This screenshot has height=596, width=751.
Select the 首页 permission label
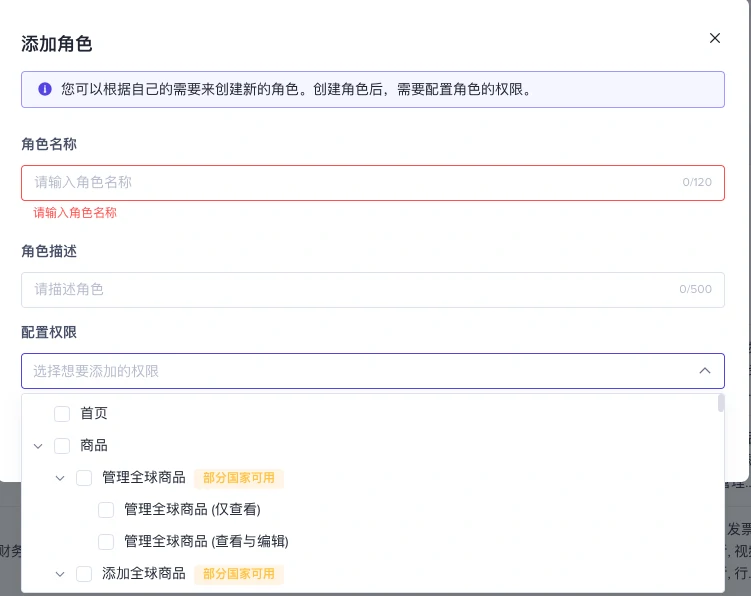point(94,414)
